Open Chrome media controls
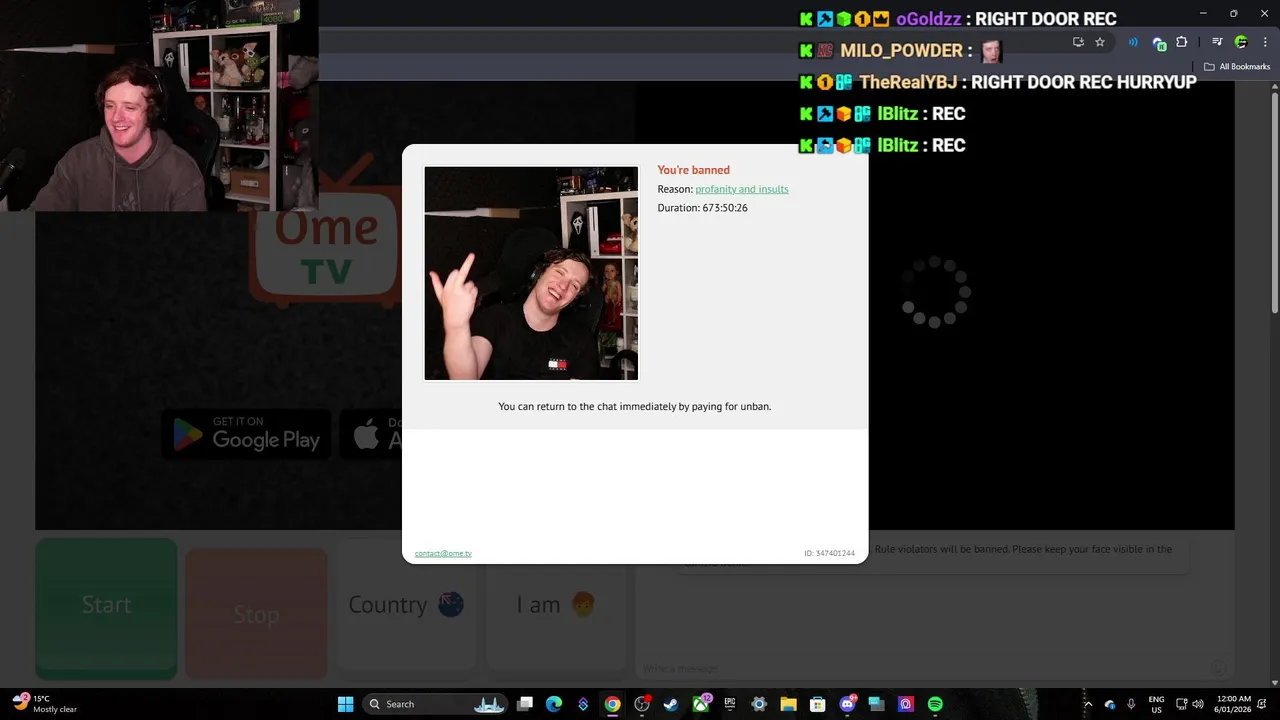Screen dimensions: 1280x720 coord(1217,42)
